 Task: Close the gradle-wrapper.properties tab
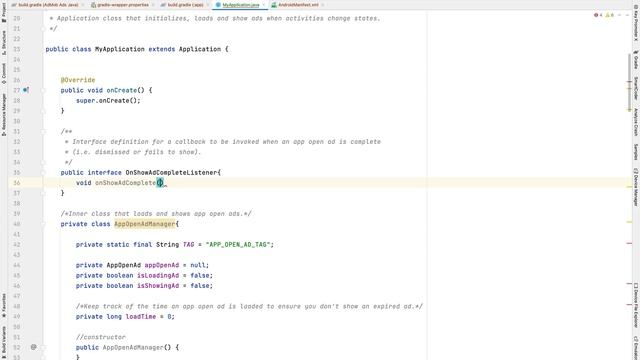(153, 5)
